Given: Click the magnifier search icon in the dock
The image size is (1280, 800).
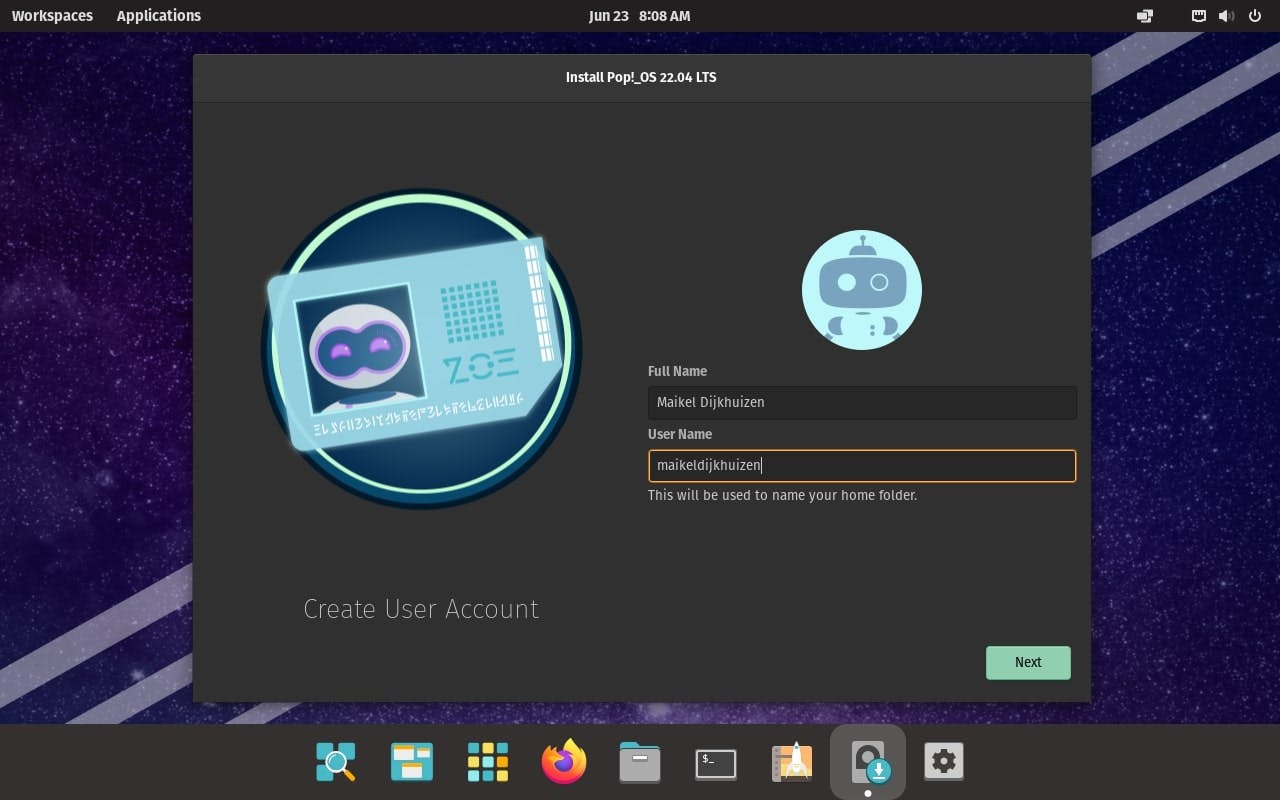Looking at the screenshot, I should (335, 761).
